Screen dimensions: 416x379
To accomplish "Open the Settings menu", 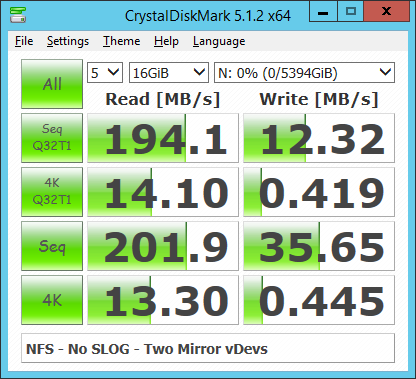I will pos(68,41).
